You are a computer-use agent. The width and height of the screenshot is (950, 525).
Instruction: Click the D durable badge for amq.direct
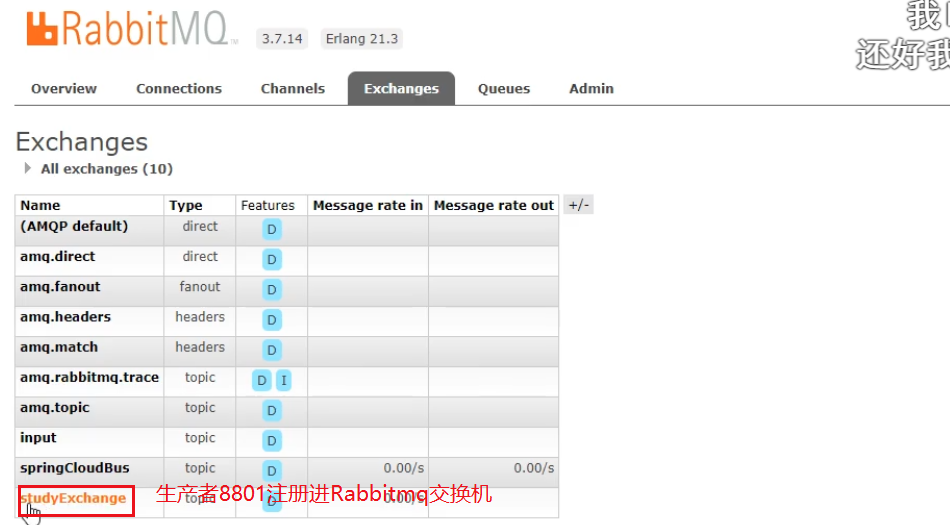271,260
